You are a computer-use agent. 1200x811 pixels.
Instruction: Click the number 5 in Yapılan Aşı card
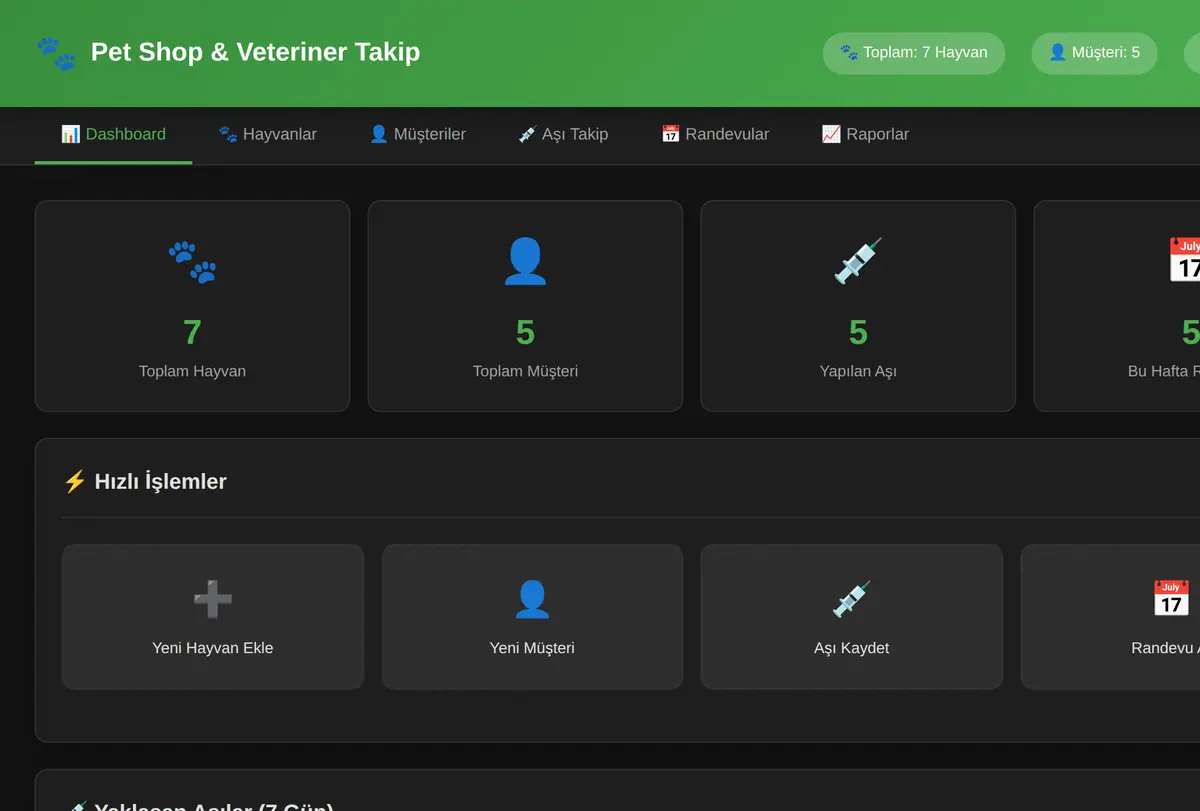pos(858,332)
